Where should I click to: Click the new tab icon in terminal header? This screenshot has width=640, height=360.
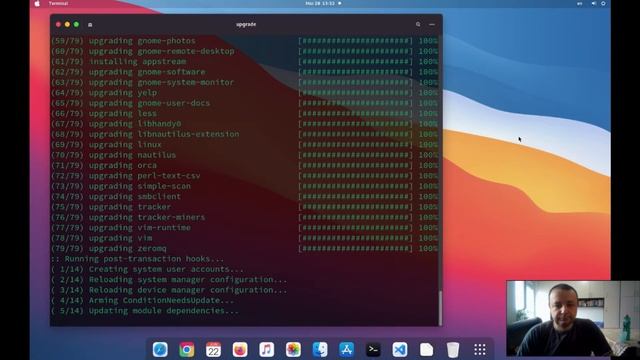90,25
